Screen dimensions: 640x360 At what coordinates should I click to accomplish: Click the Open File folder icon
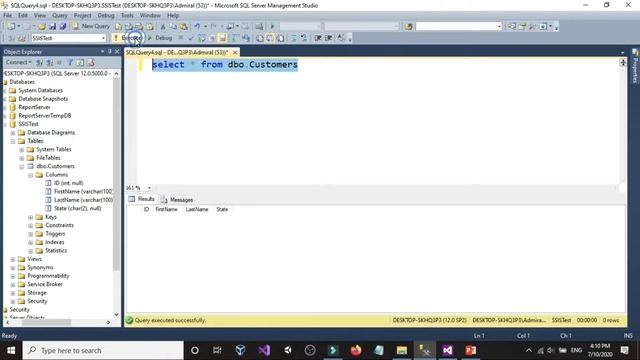tap(42, 26)
